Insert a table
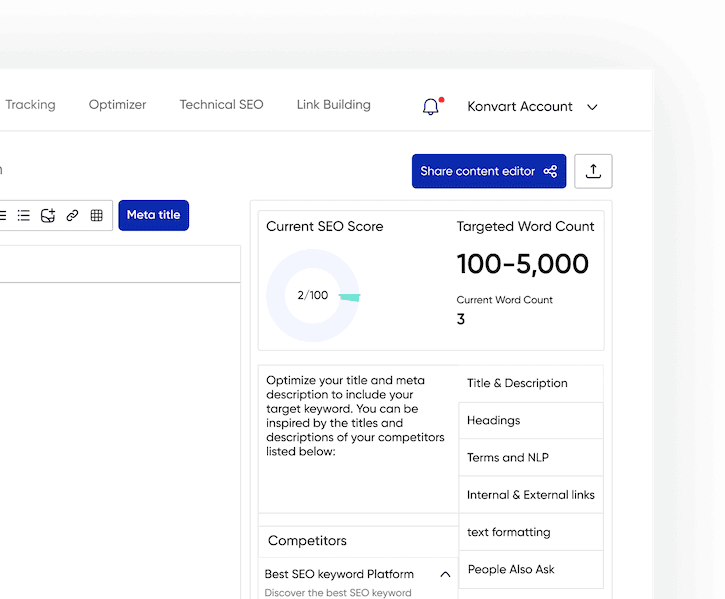 tap(97, 216)
